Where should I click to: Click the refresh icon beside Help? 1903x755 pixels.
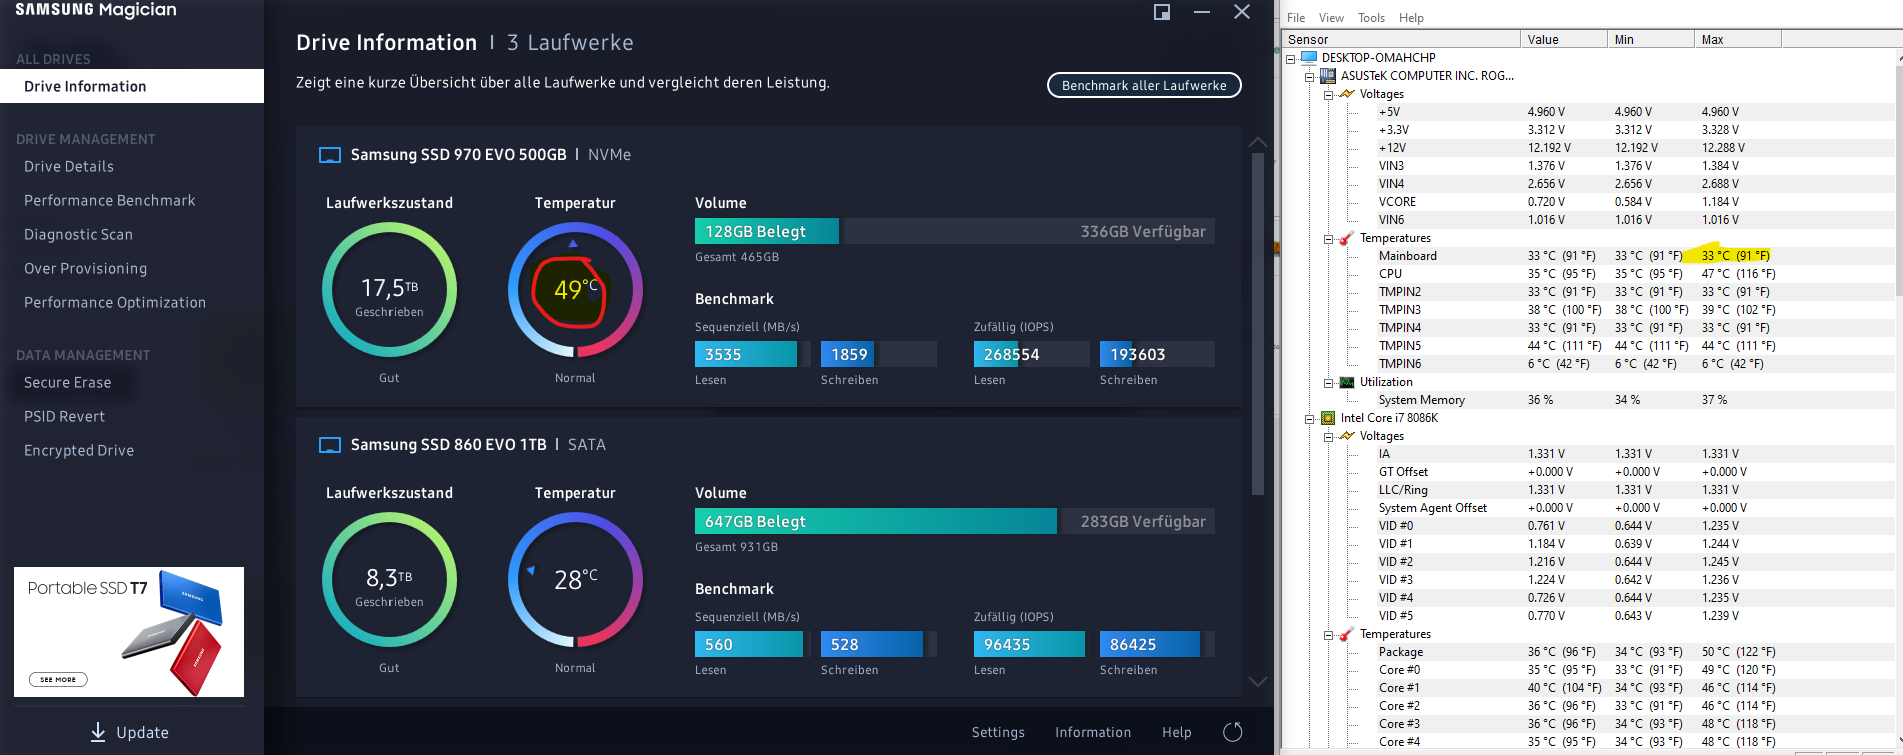point(1233,732)
